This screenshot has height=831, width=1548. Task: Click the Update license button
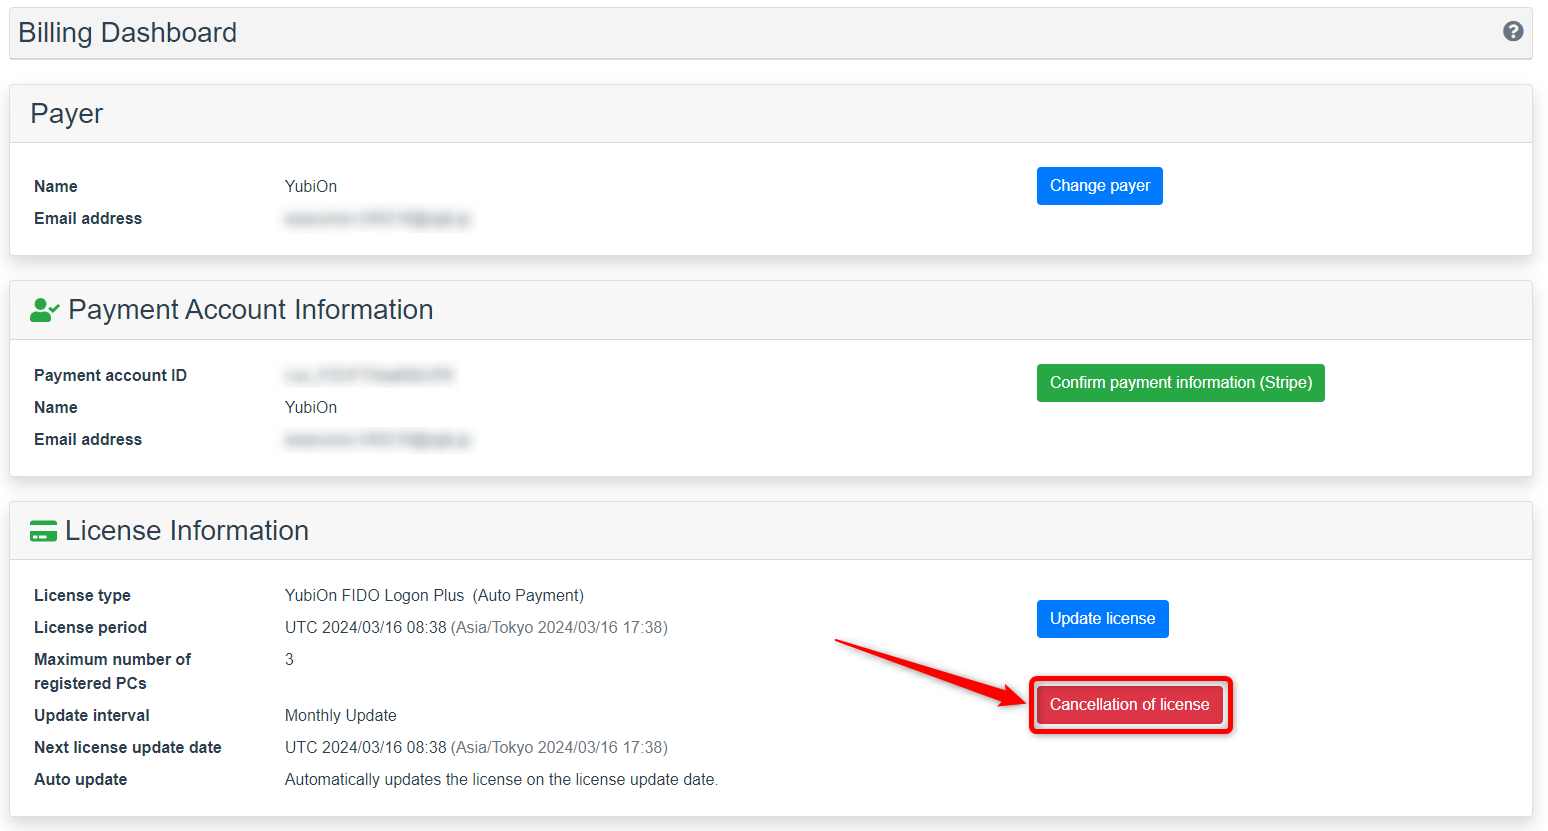point(1103,619)
